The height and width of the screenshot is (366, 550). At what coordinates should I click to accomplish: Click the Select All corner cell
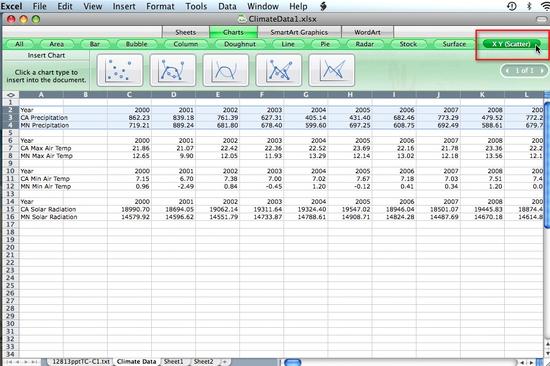pos(11,95)
